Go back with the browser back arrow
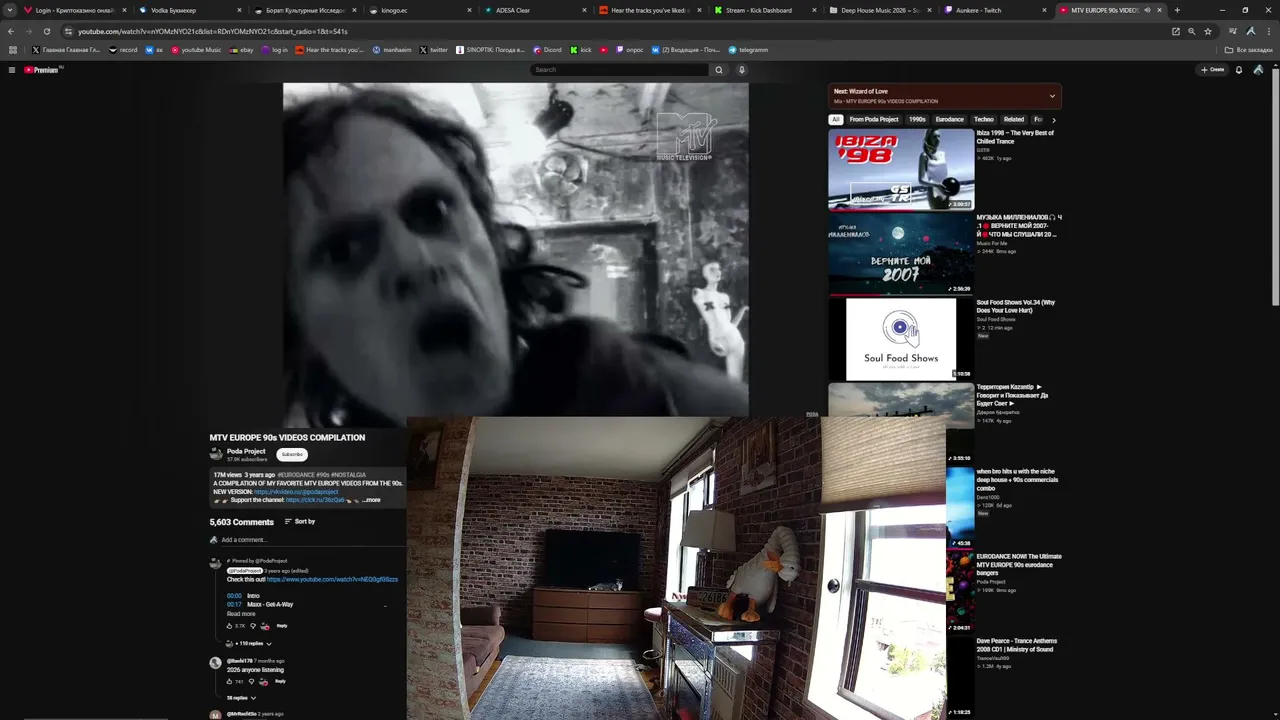Viewport: 1280px width, 720px height. pos(11,31)
